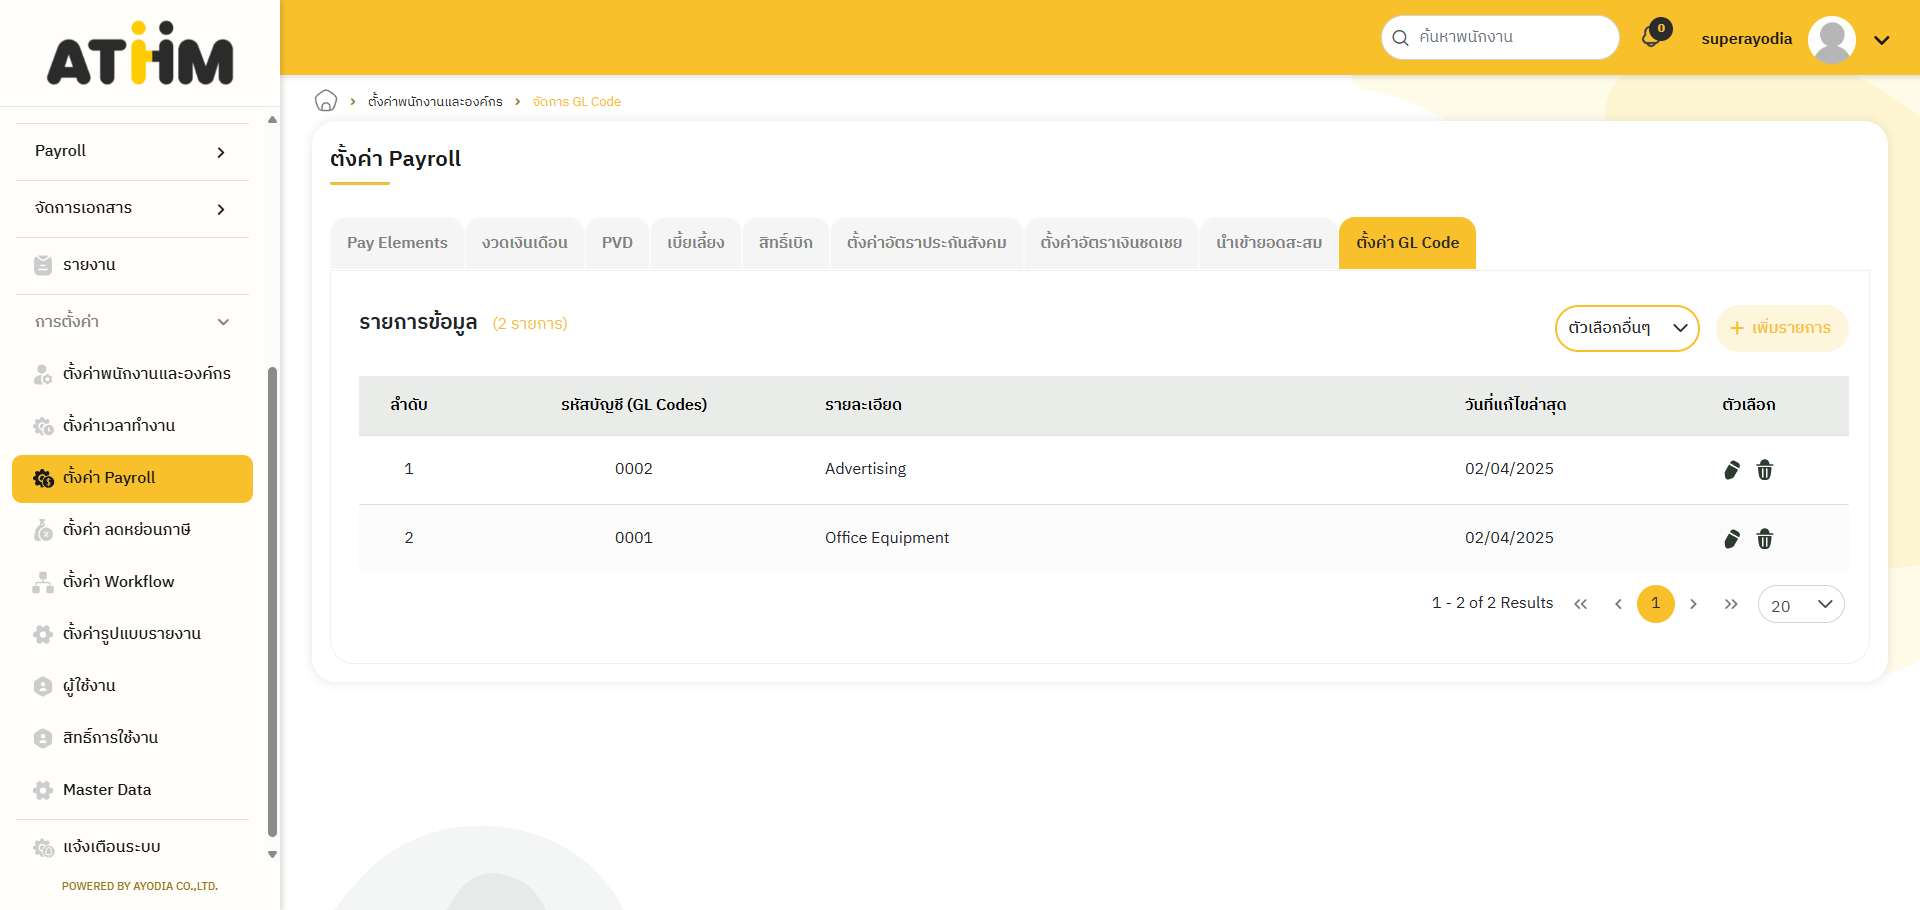
Task: Click the วันที่แก้ไขล่าสุด column header
Action: [x=1515, y=405]
